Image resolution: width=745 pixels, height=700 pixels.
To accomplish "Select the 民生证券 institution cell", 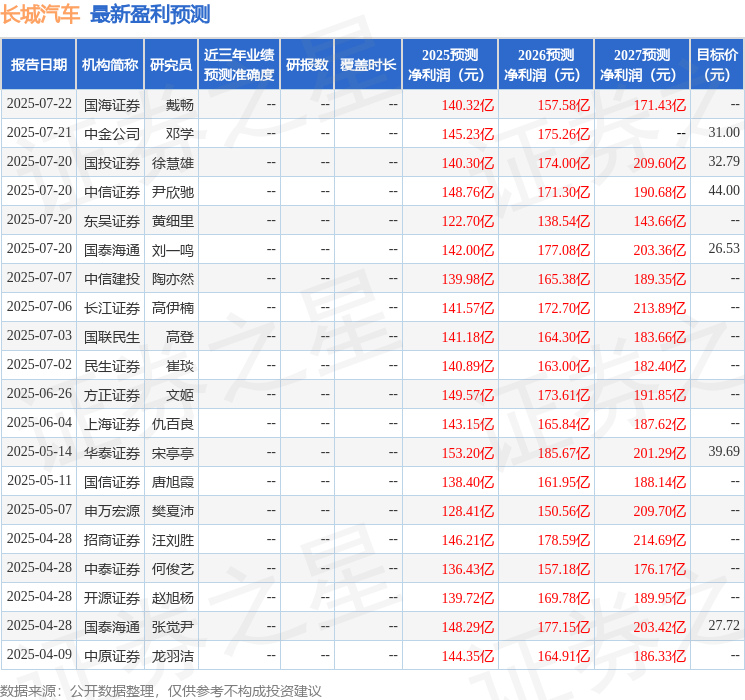I will tap(112, 366).
